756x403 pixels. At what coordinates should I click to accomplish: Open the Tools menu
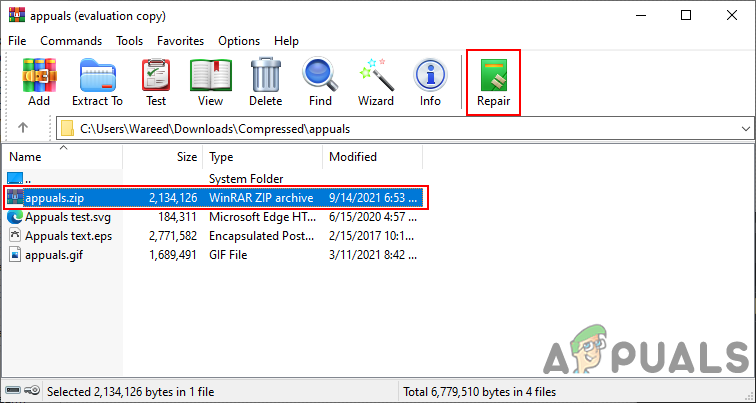pos(129,41)
